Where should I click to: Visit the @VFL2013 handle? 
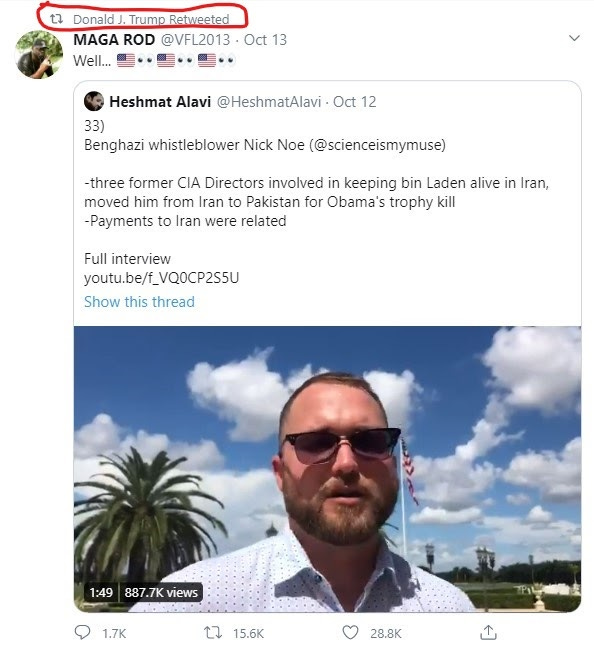tap(195, 40)
